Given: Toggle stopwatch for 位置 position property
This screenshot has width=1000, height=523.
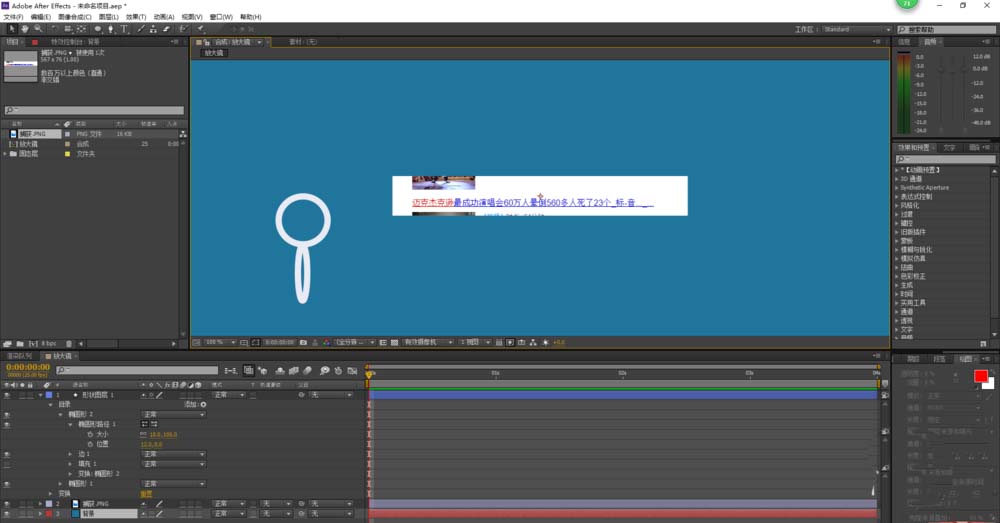Looking at the screenshot, I should click(90, 444).
